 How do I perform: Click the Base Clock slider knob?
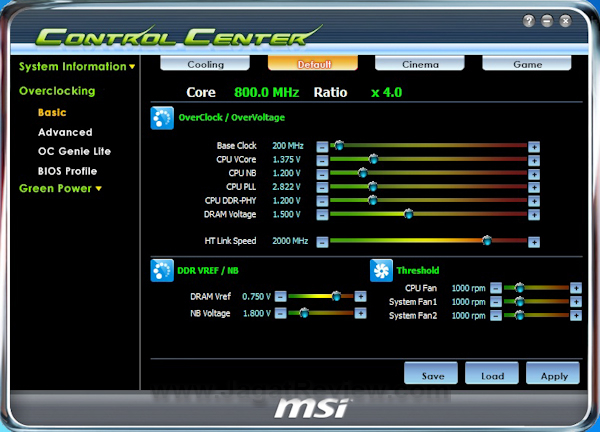[x=339, y=145]
